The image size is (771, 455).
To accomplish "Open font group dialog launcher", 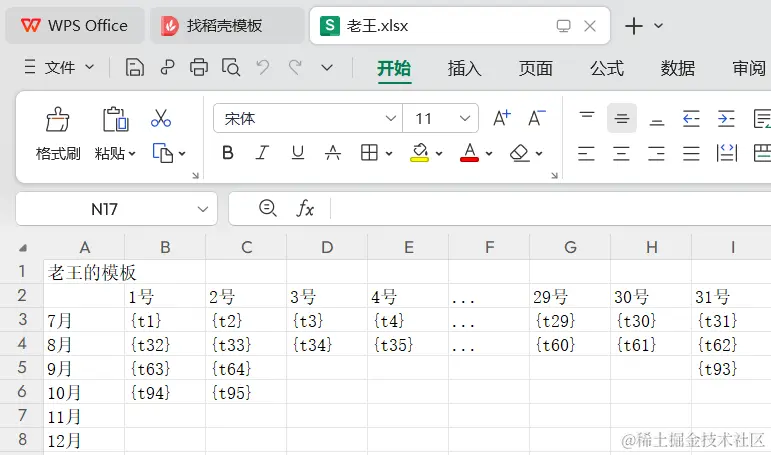I will 554,175.
